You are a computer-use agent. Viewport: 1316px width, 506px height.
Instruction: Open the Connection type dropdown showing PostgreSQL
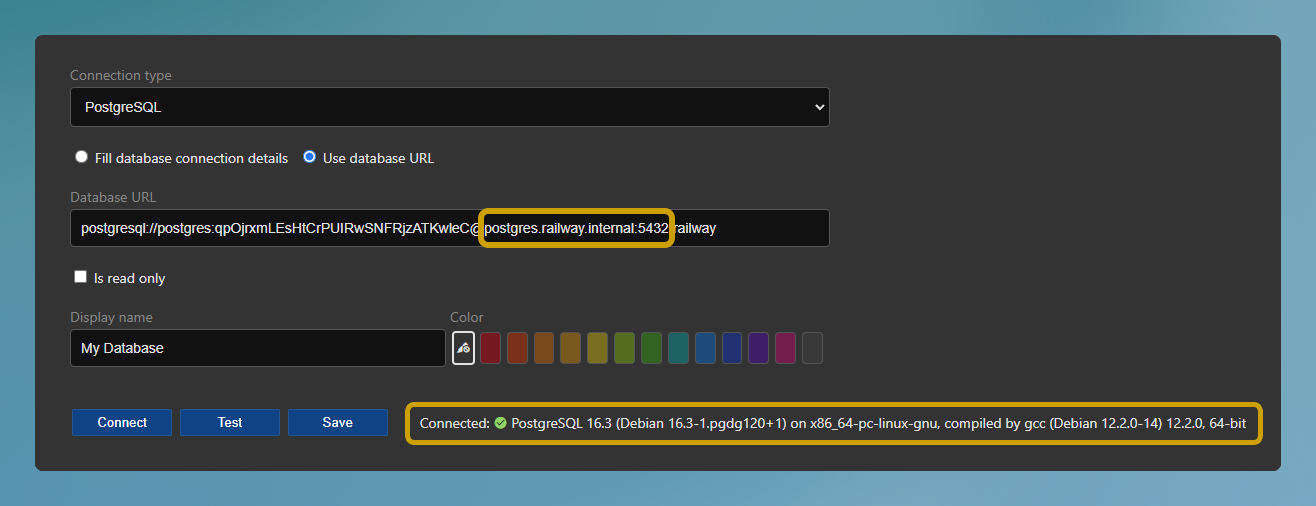[x=450, y=107]
